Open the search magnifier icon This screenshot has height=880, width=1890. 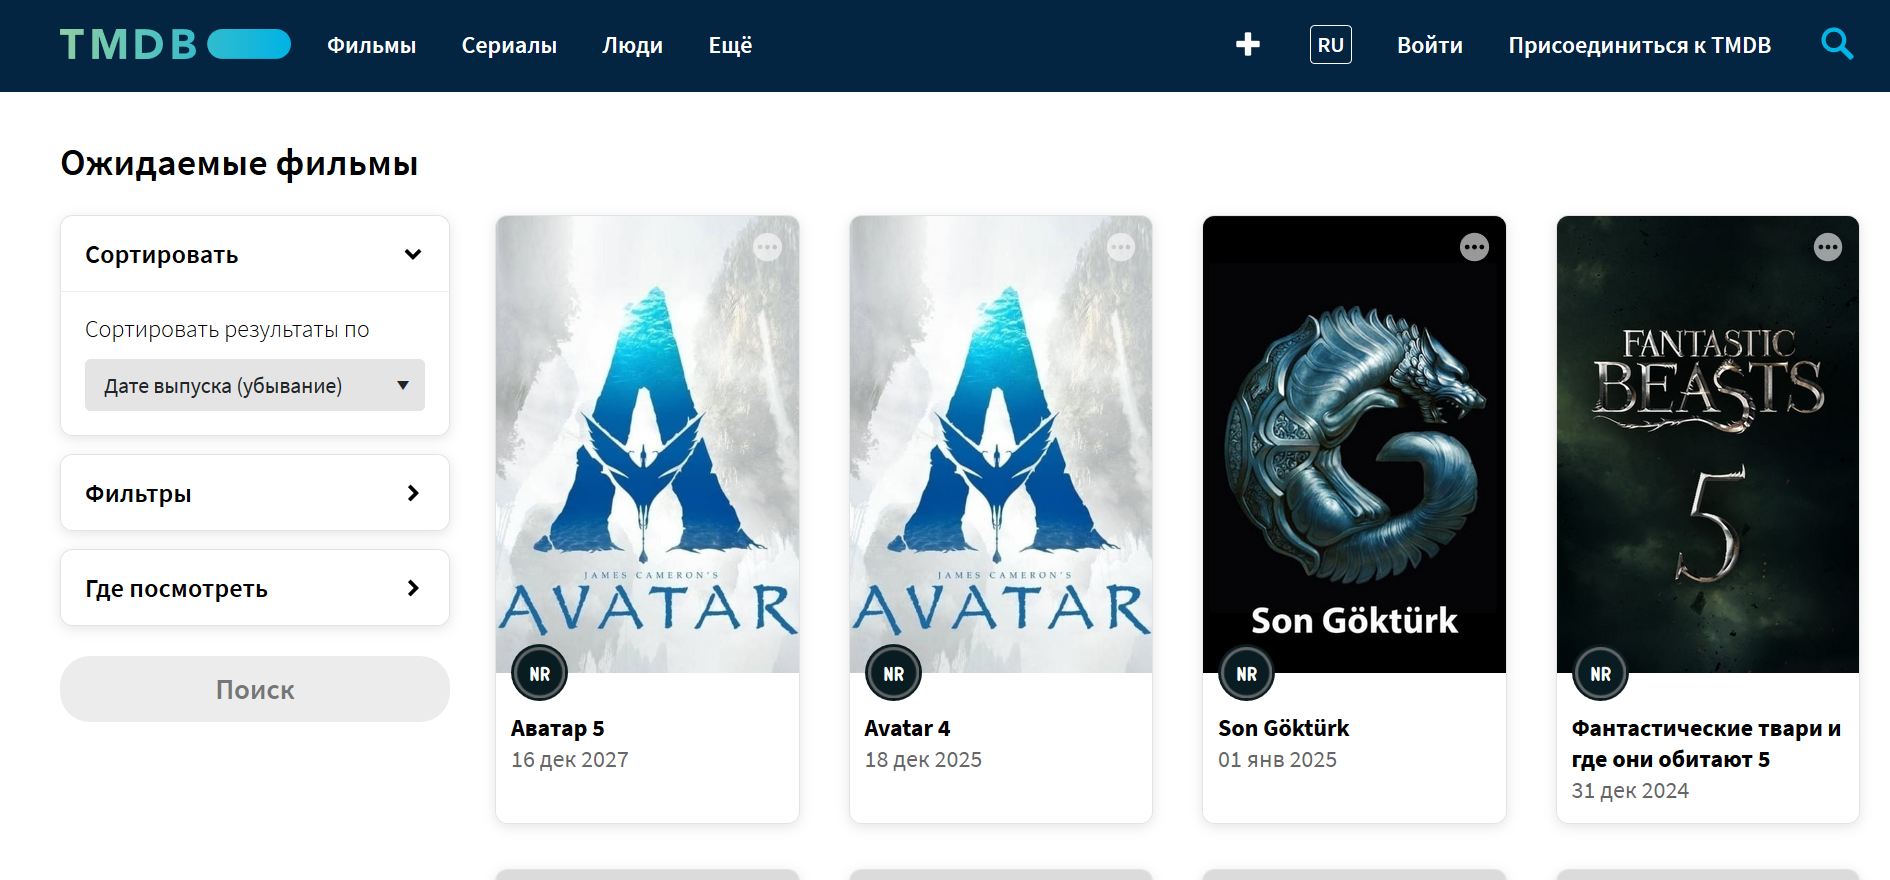coord(1836,44)
